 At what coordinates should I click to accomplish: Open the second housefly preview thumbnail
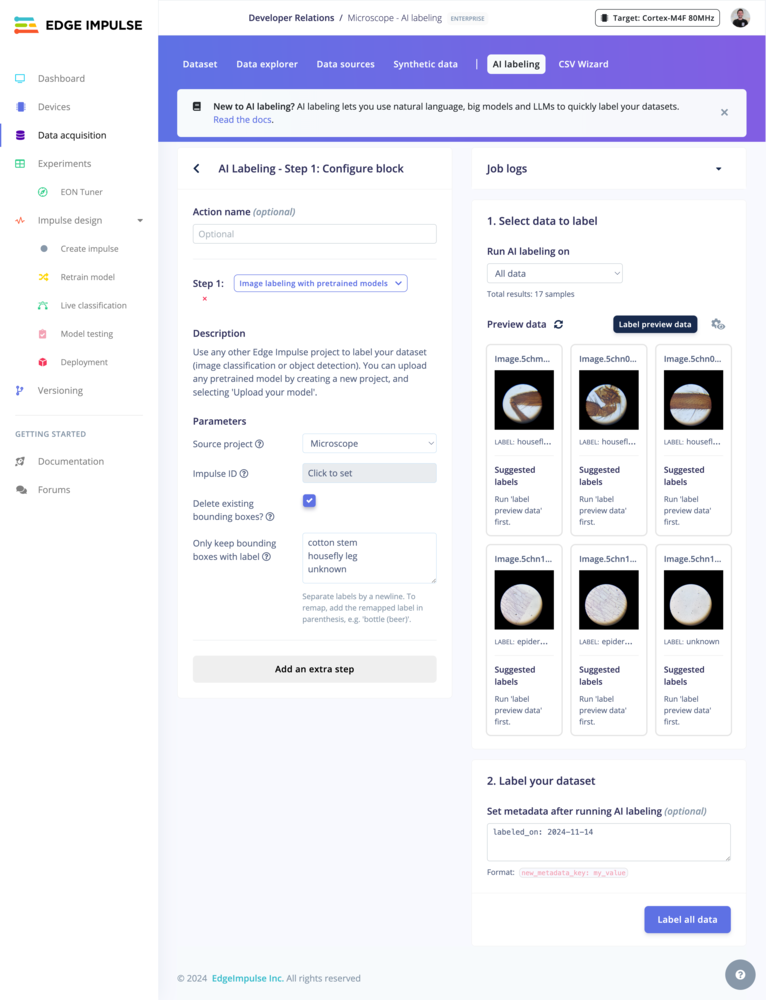pos(608,400)
